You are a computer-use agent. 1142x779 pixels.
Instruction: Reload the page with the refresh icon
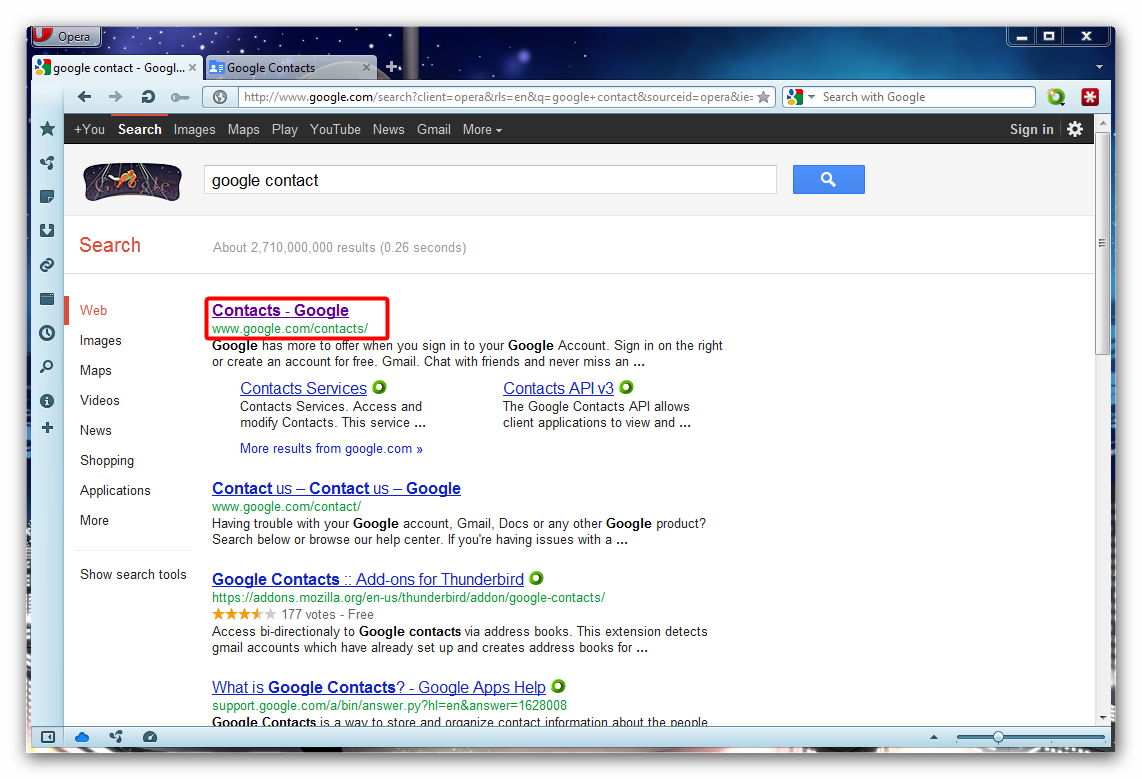coord(148,97)
